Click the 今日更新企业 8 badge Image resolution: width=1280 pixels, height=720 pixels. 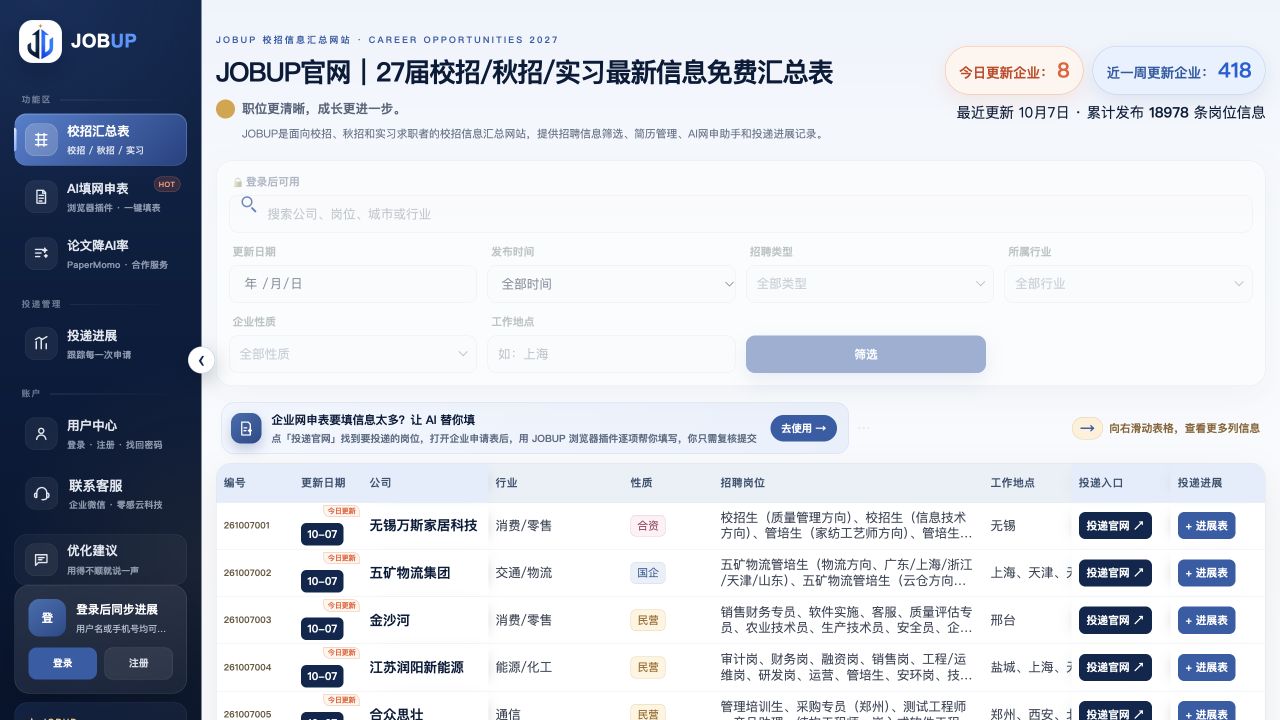pos(1014,71)
